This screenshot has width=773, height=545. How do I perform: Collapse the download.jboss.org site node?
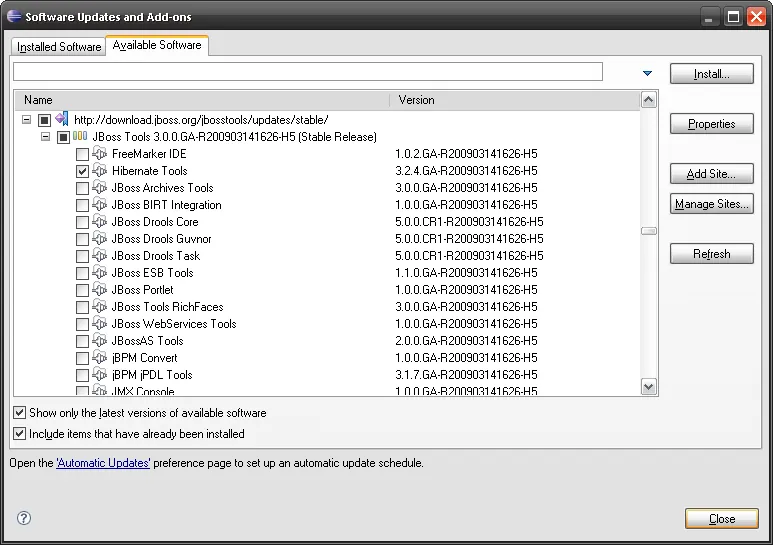(x=27, y=120)
